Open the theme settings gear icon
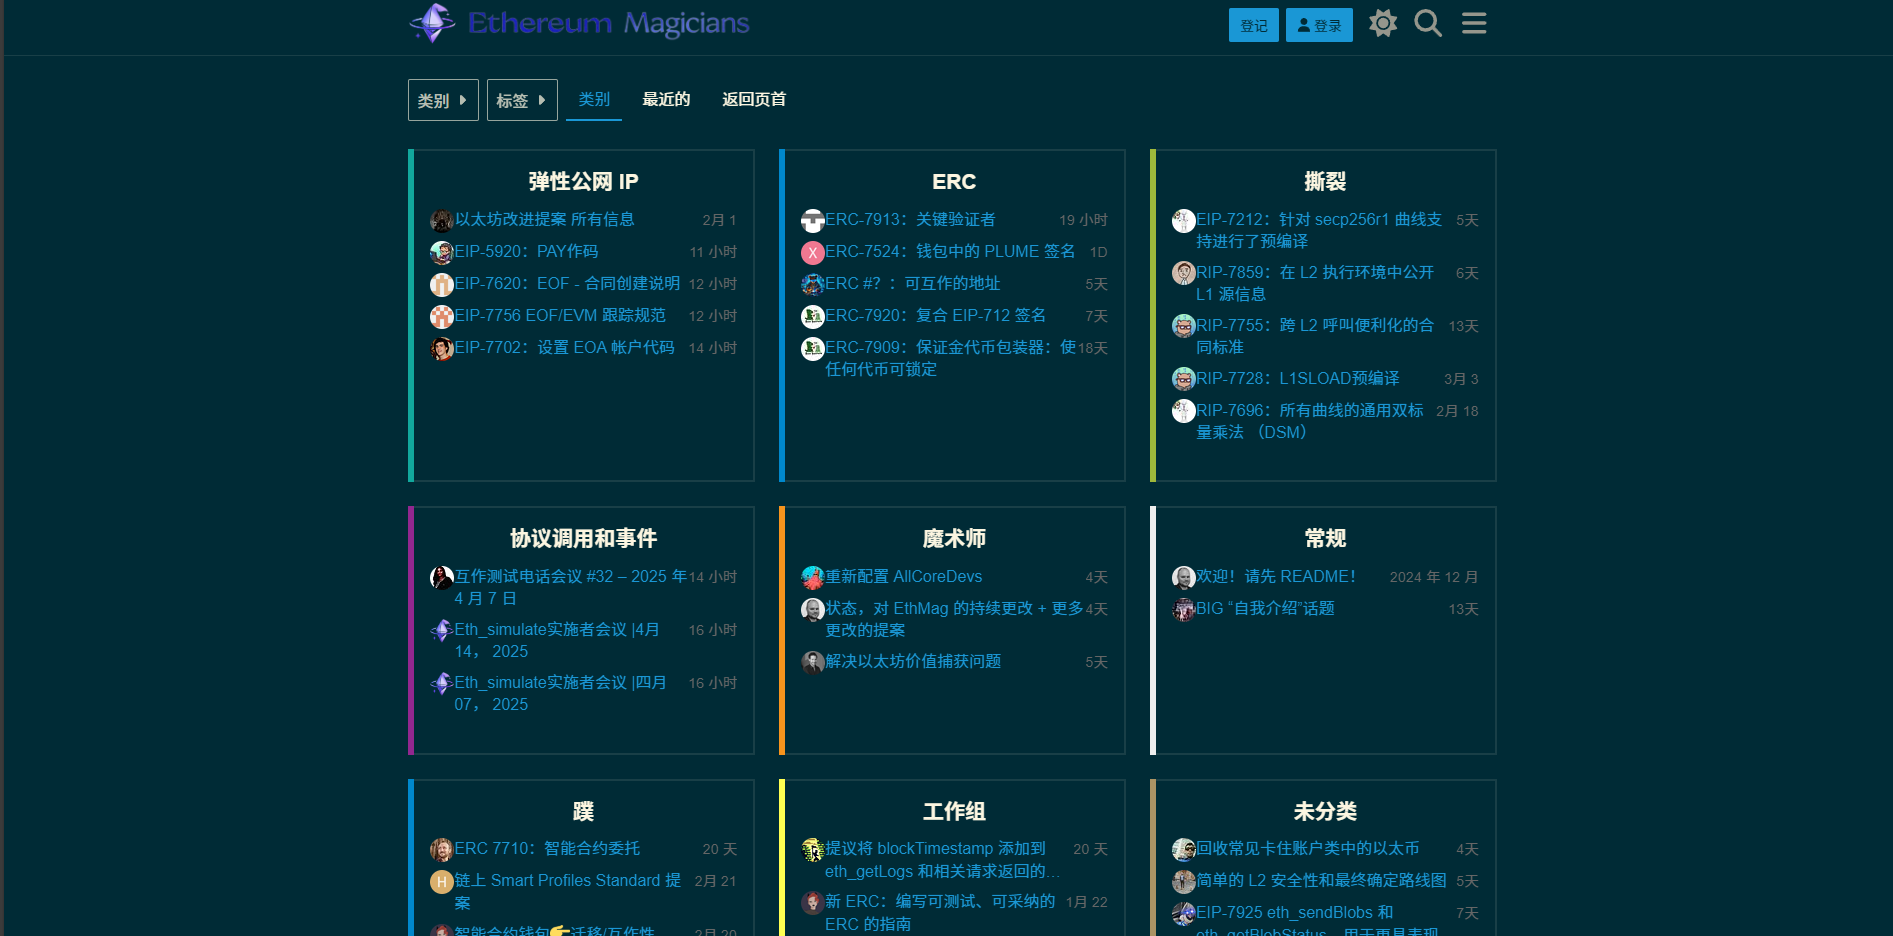 coord(1383,23)
